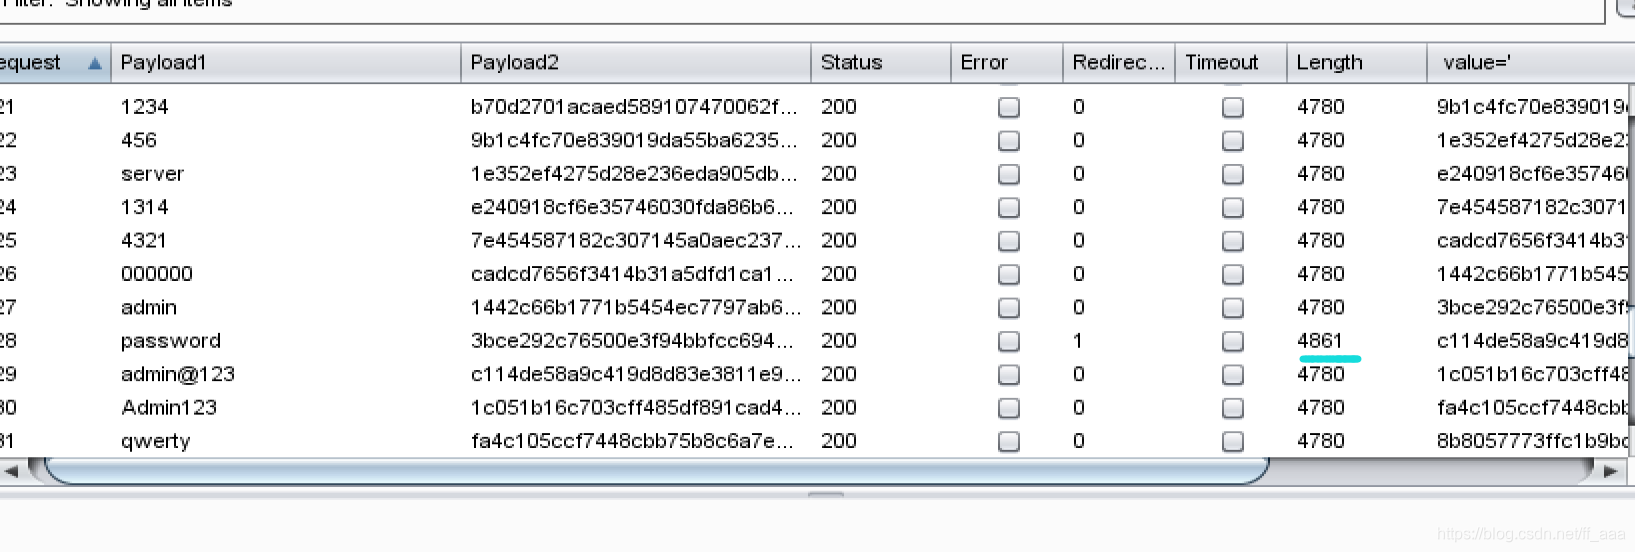Sort by the Timeout column header
The image size is (1635, 552).
pyautogui.click(x=1230, y=62)
